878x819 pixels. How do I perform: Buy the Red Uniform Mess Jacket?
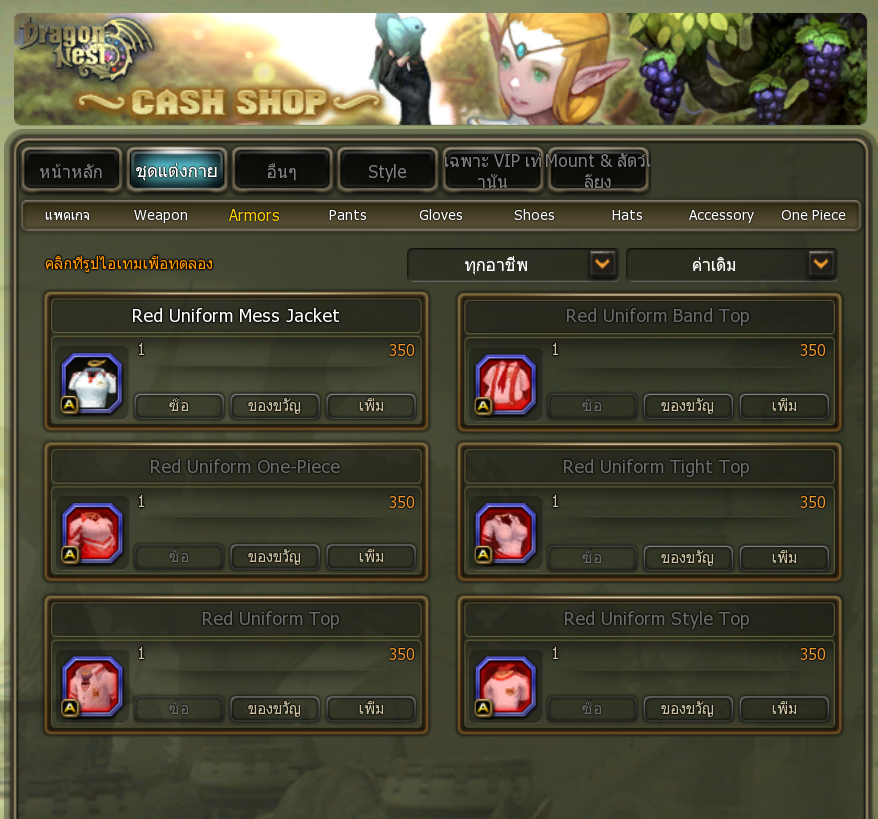(x=179, y=406)
